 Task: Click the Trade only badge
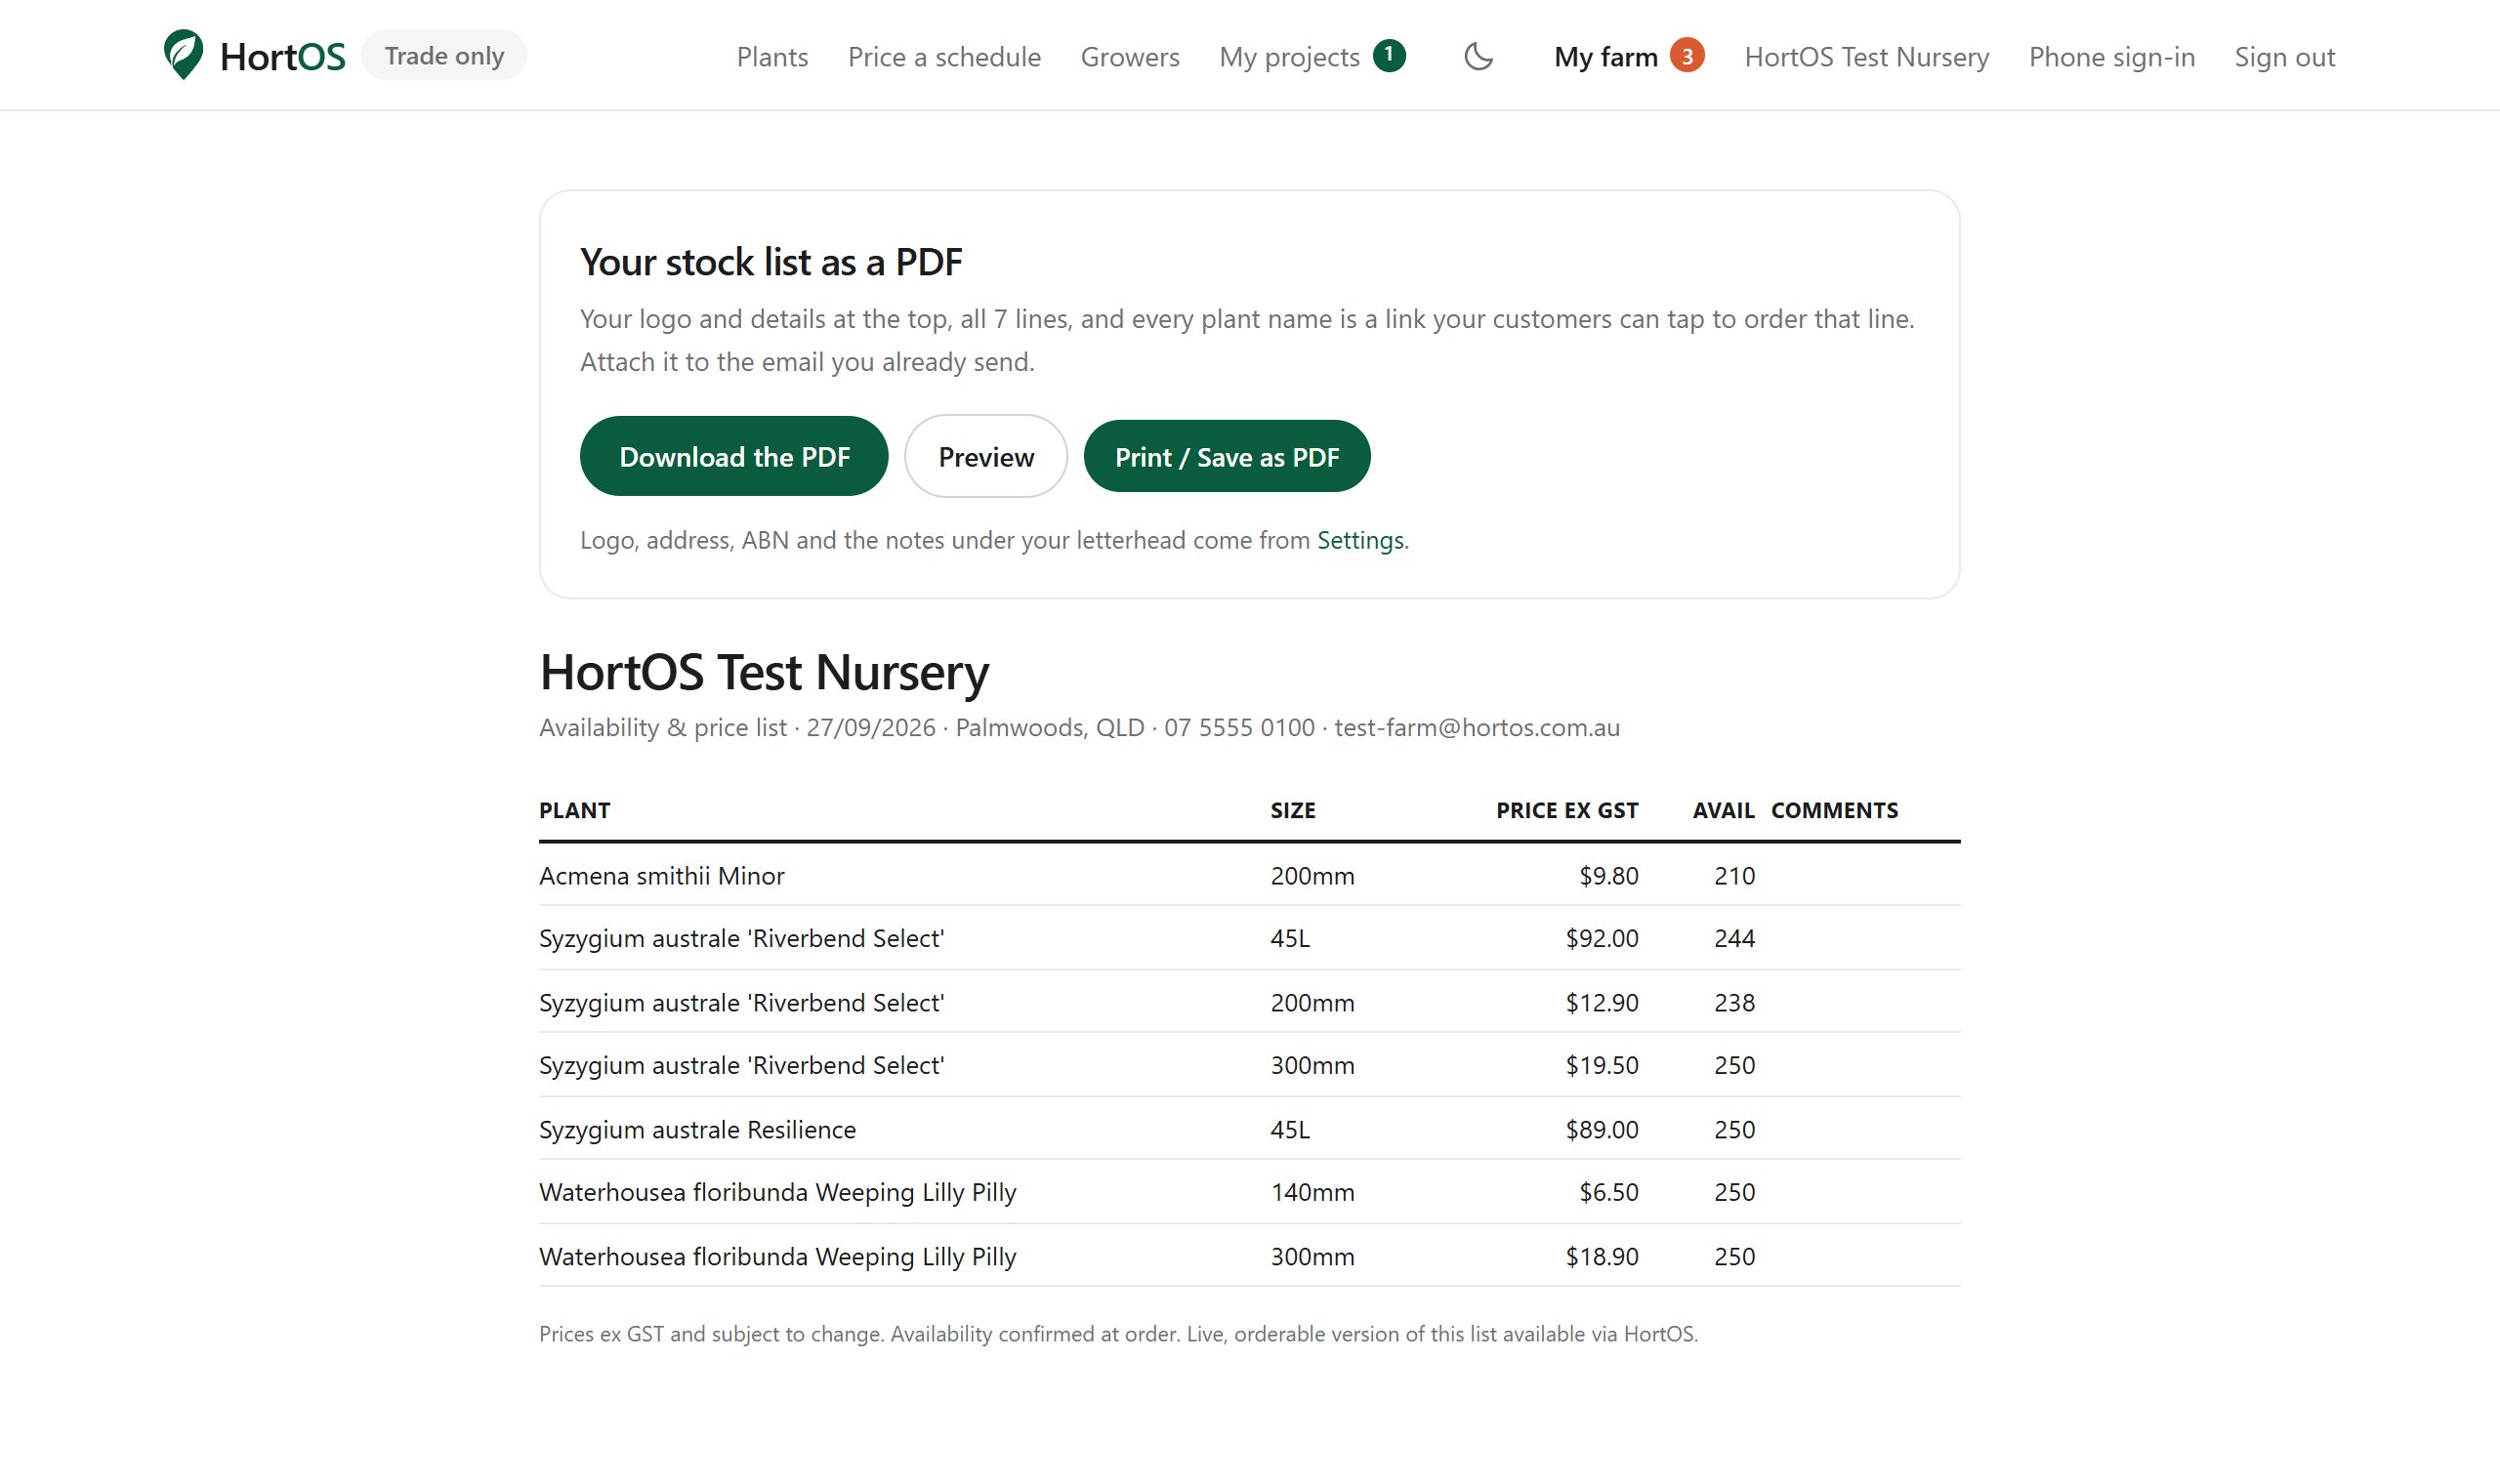coord(444,55)
